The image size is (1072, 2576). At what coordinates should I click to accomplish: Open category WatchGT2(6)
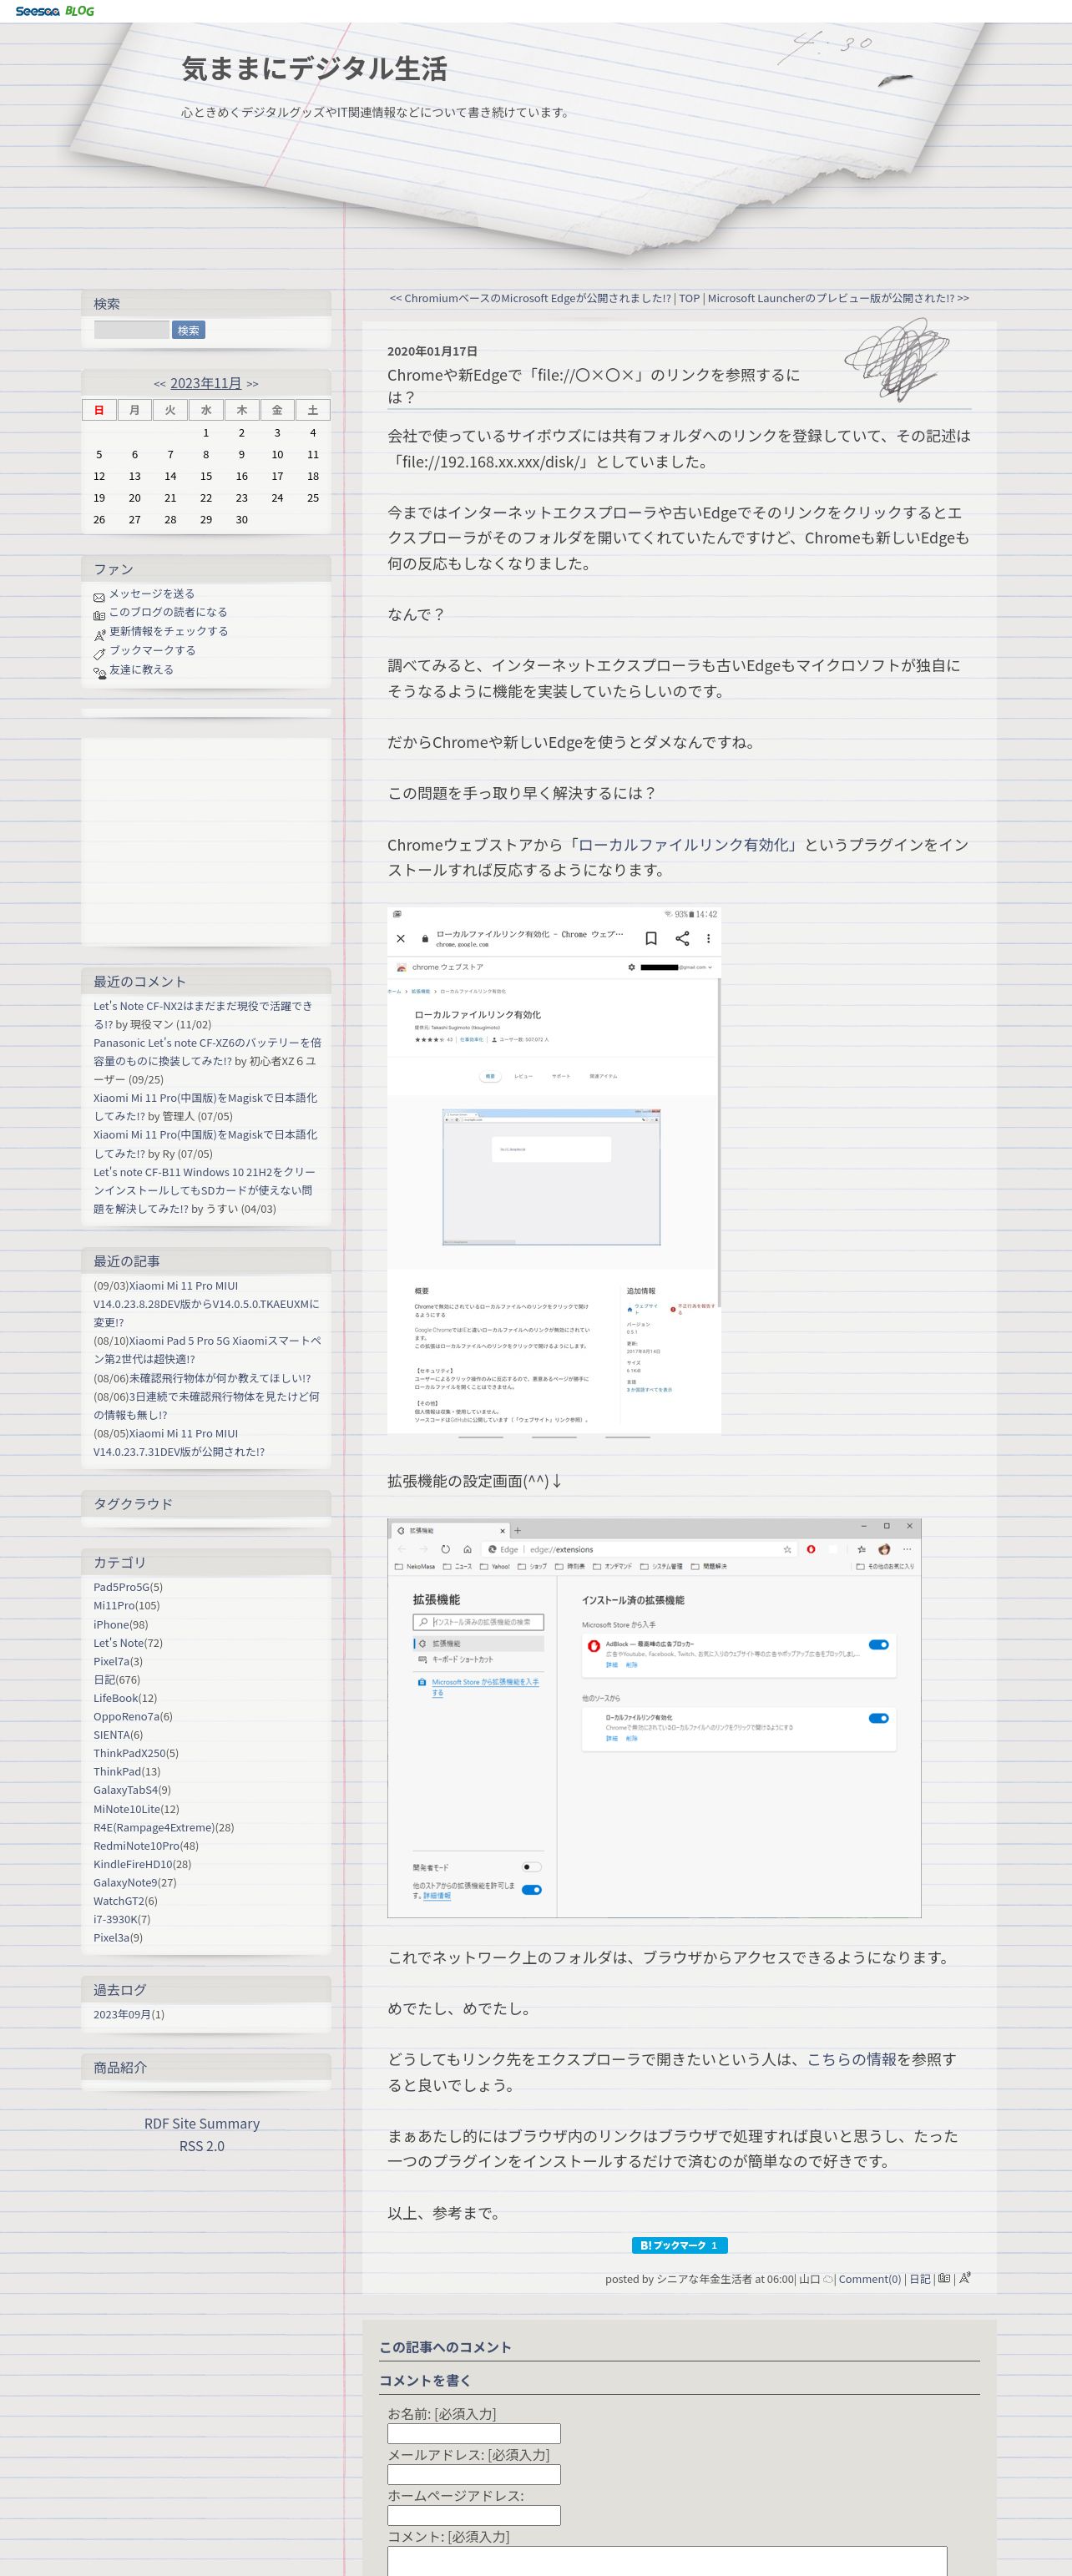coord(125,1901)
